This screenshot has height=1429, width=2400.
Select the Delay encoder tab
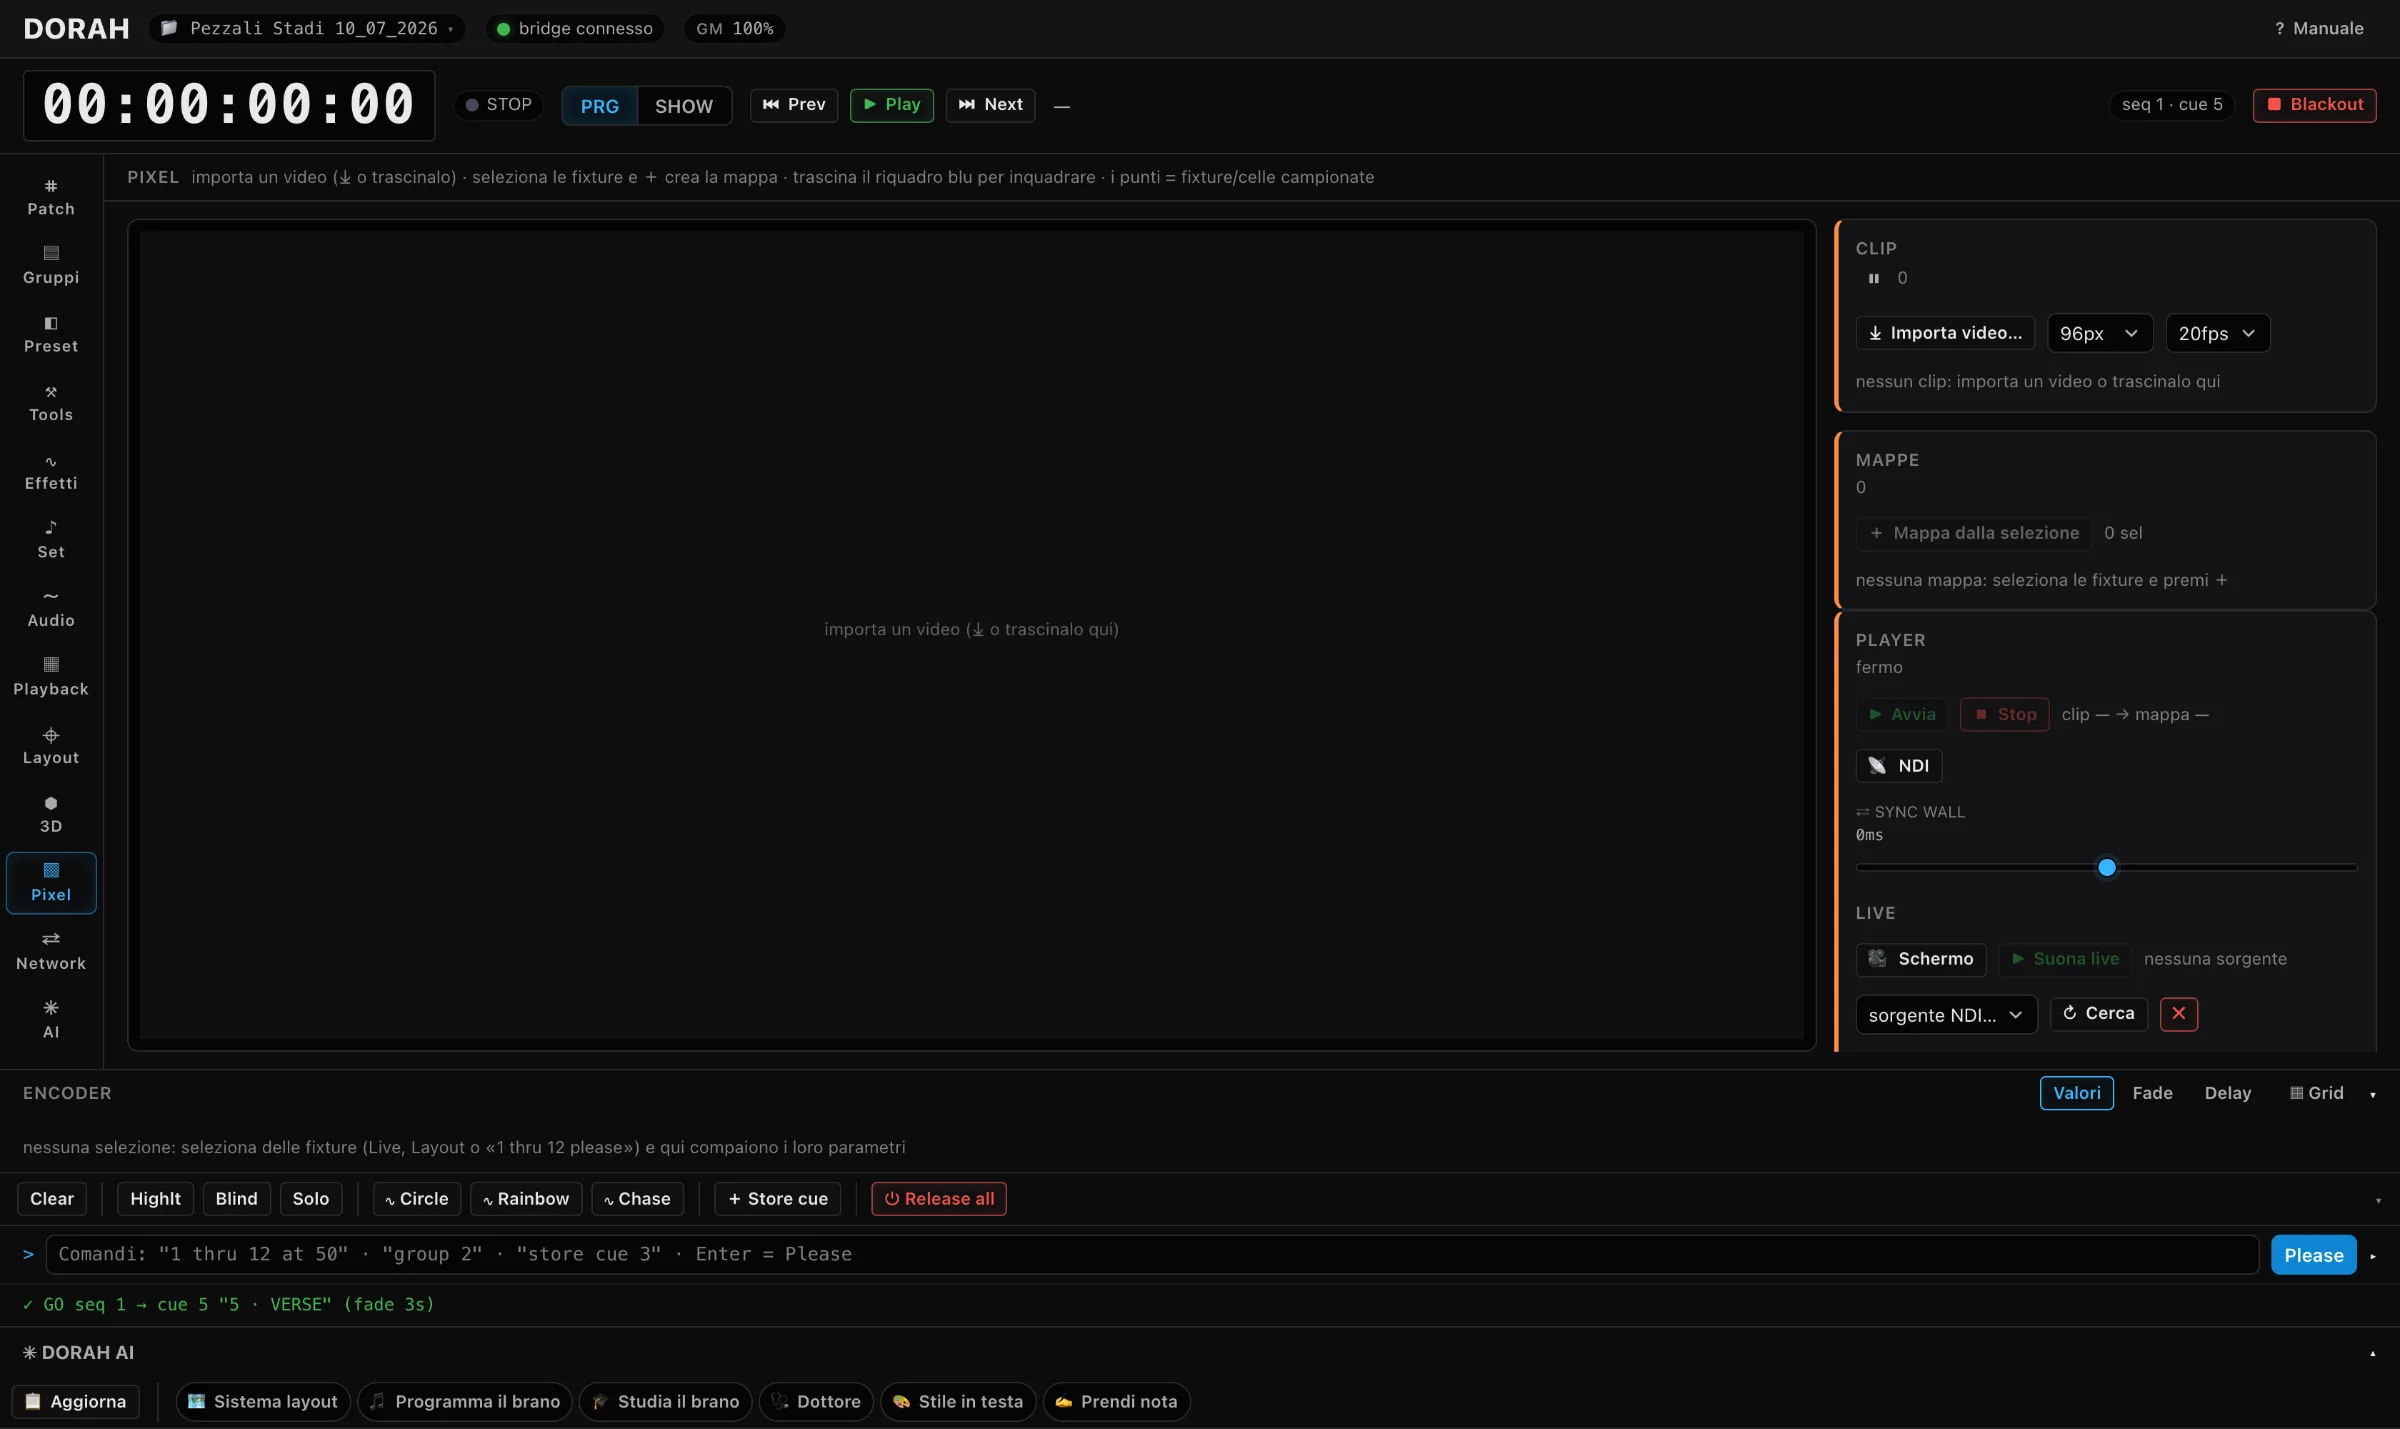click(x=2228, y=1094)
